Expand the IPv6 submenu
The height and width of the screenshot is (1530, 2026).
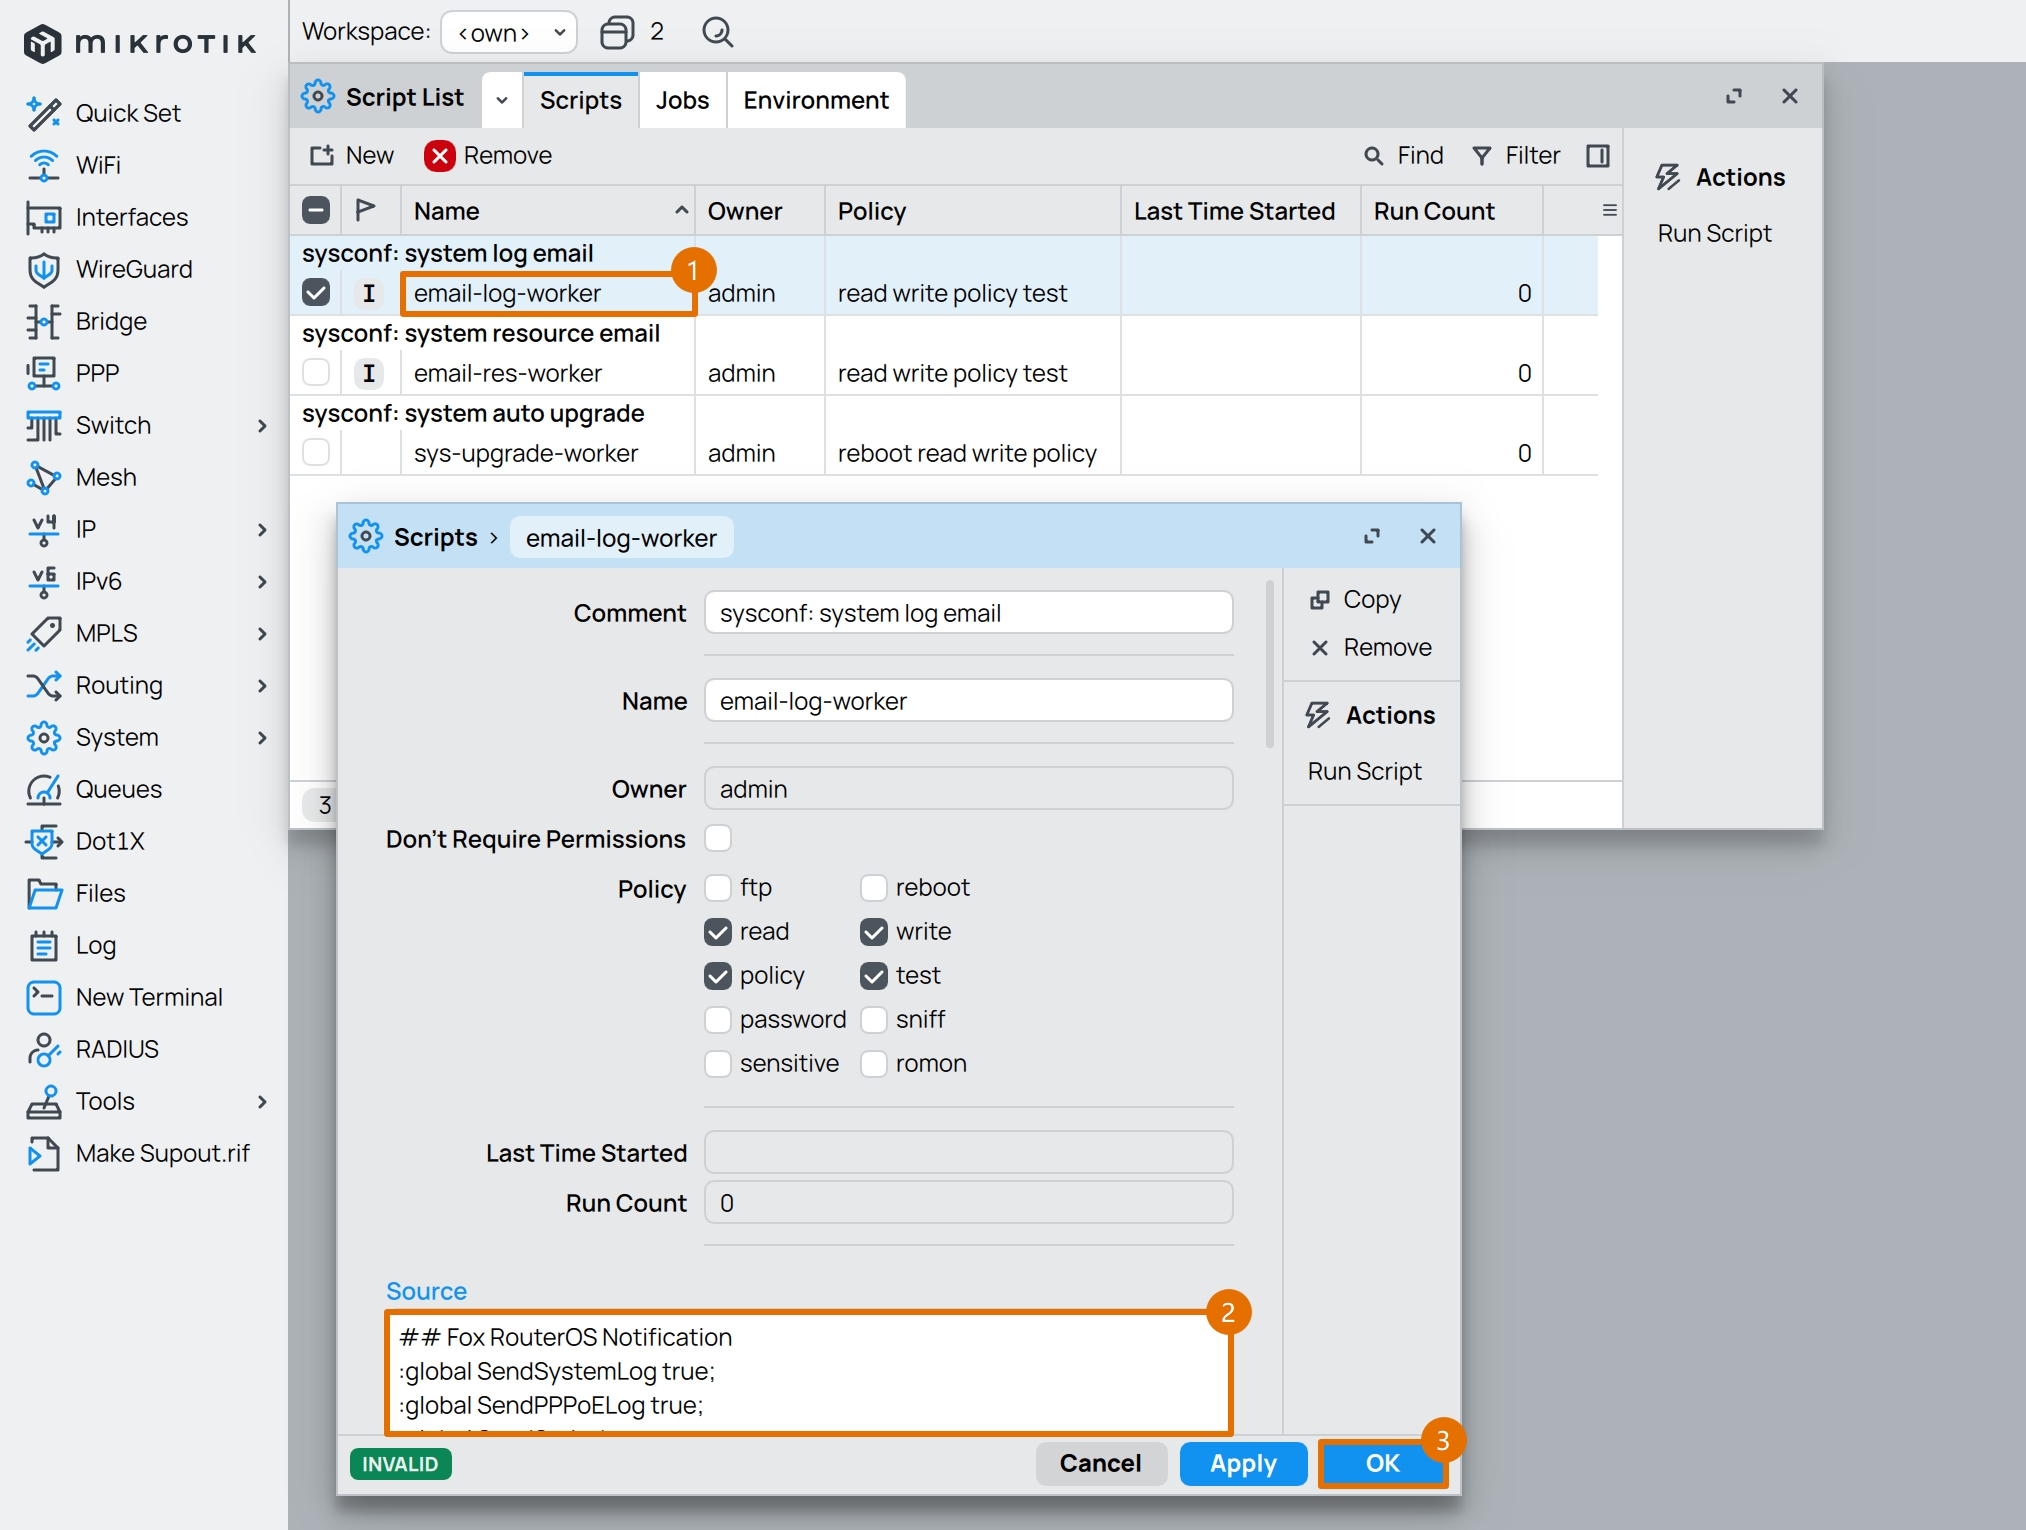click(x=262, y=581)
